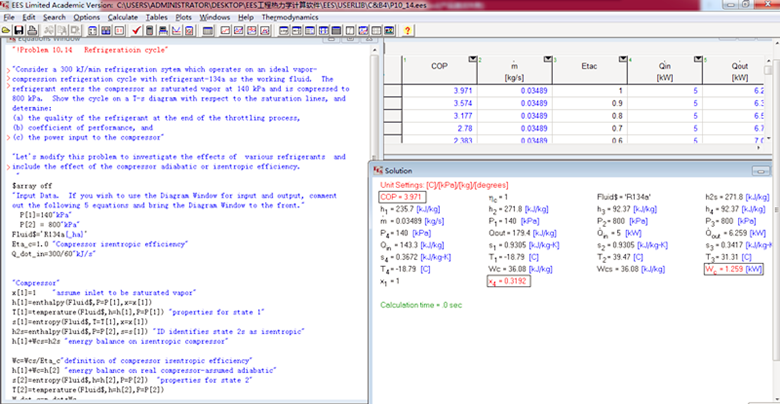
Task: Open the Options menu
Action: point(87,17)
